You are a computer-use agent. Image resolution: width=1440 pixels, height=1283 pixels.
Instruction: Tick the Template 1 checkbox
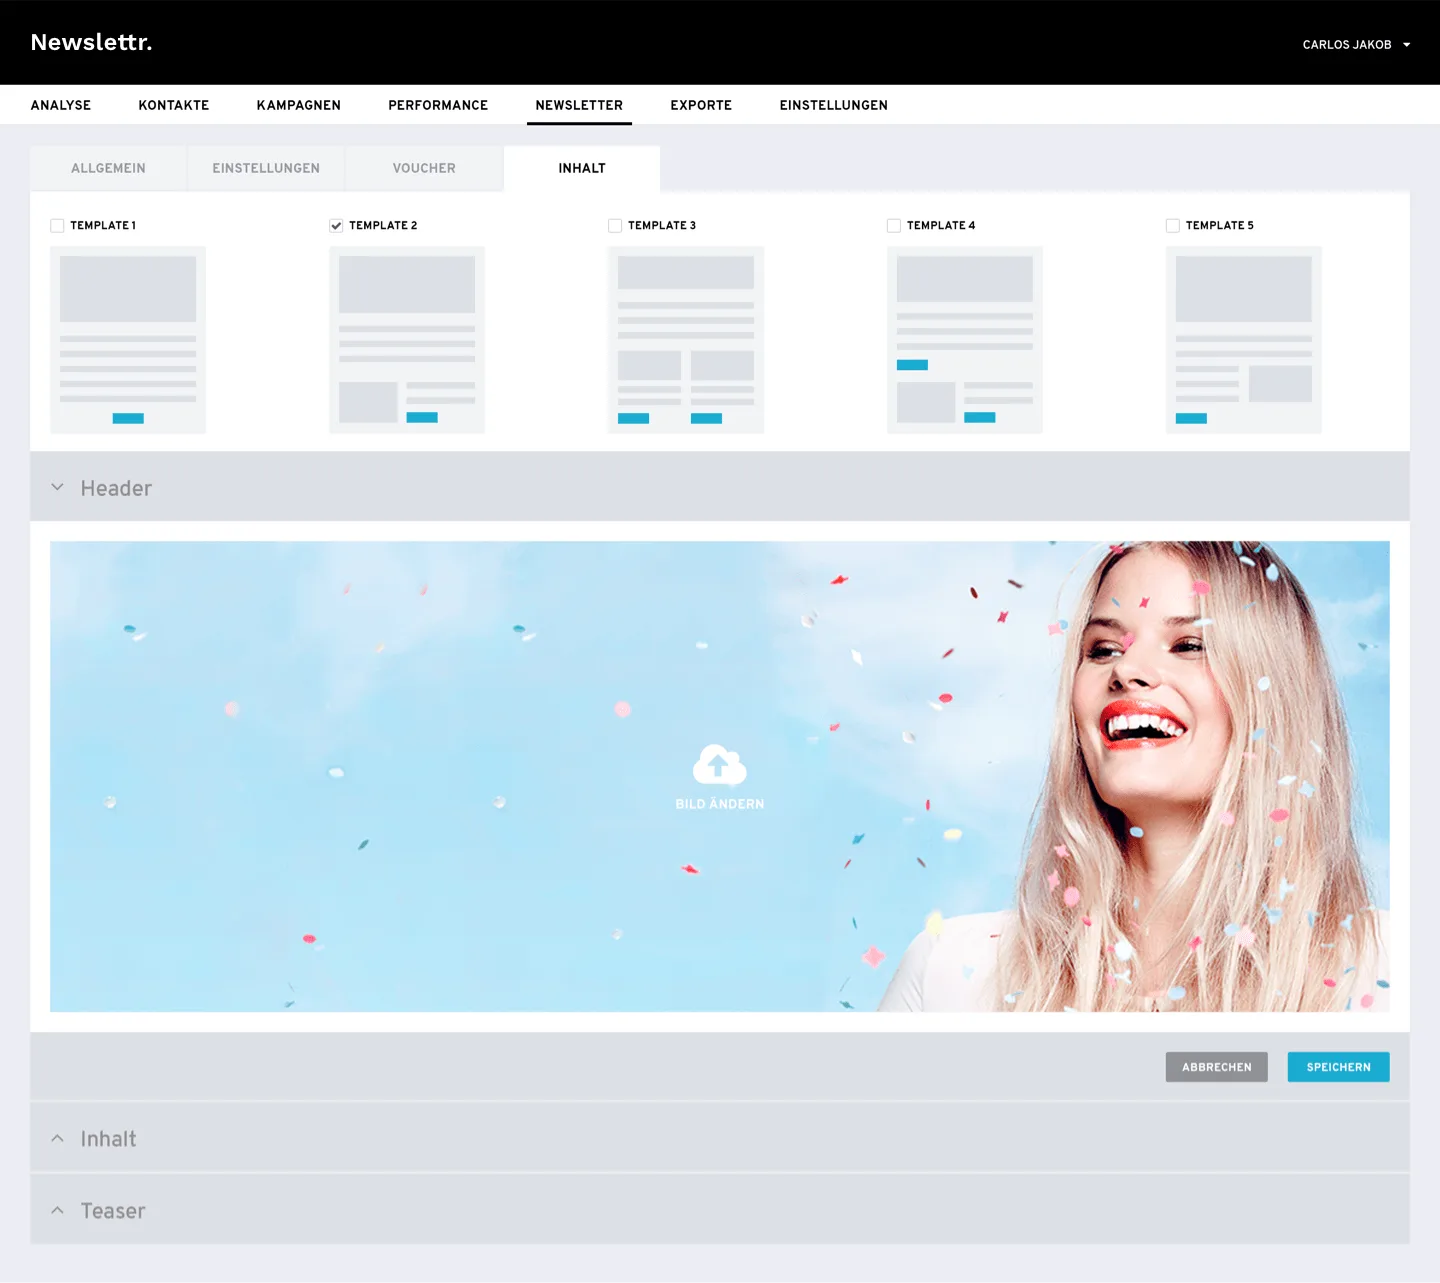coord(57,226)
